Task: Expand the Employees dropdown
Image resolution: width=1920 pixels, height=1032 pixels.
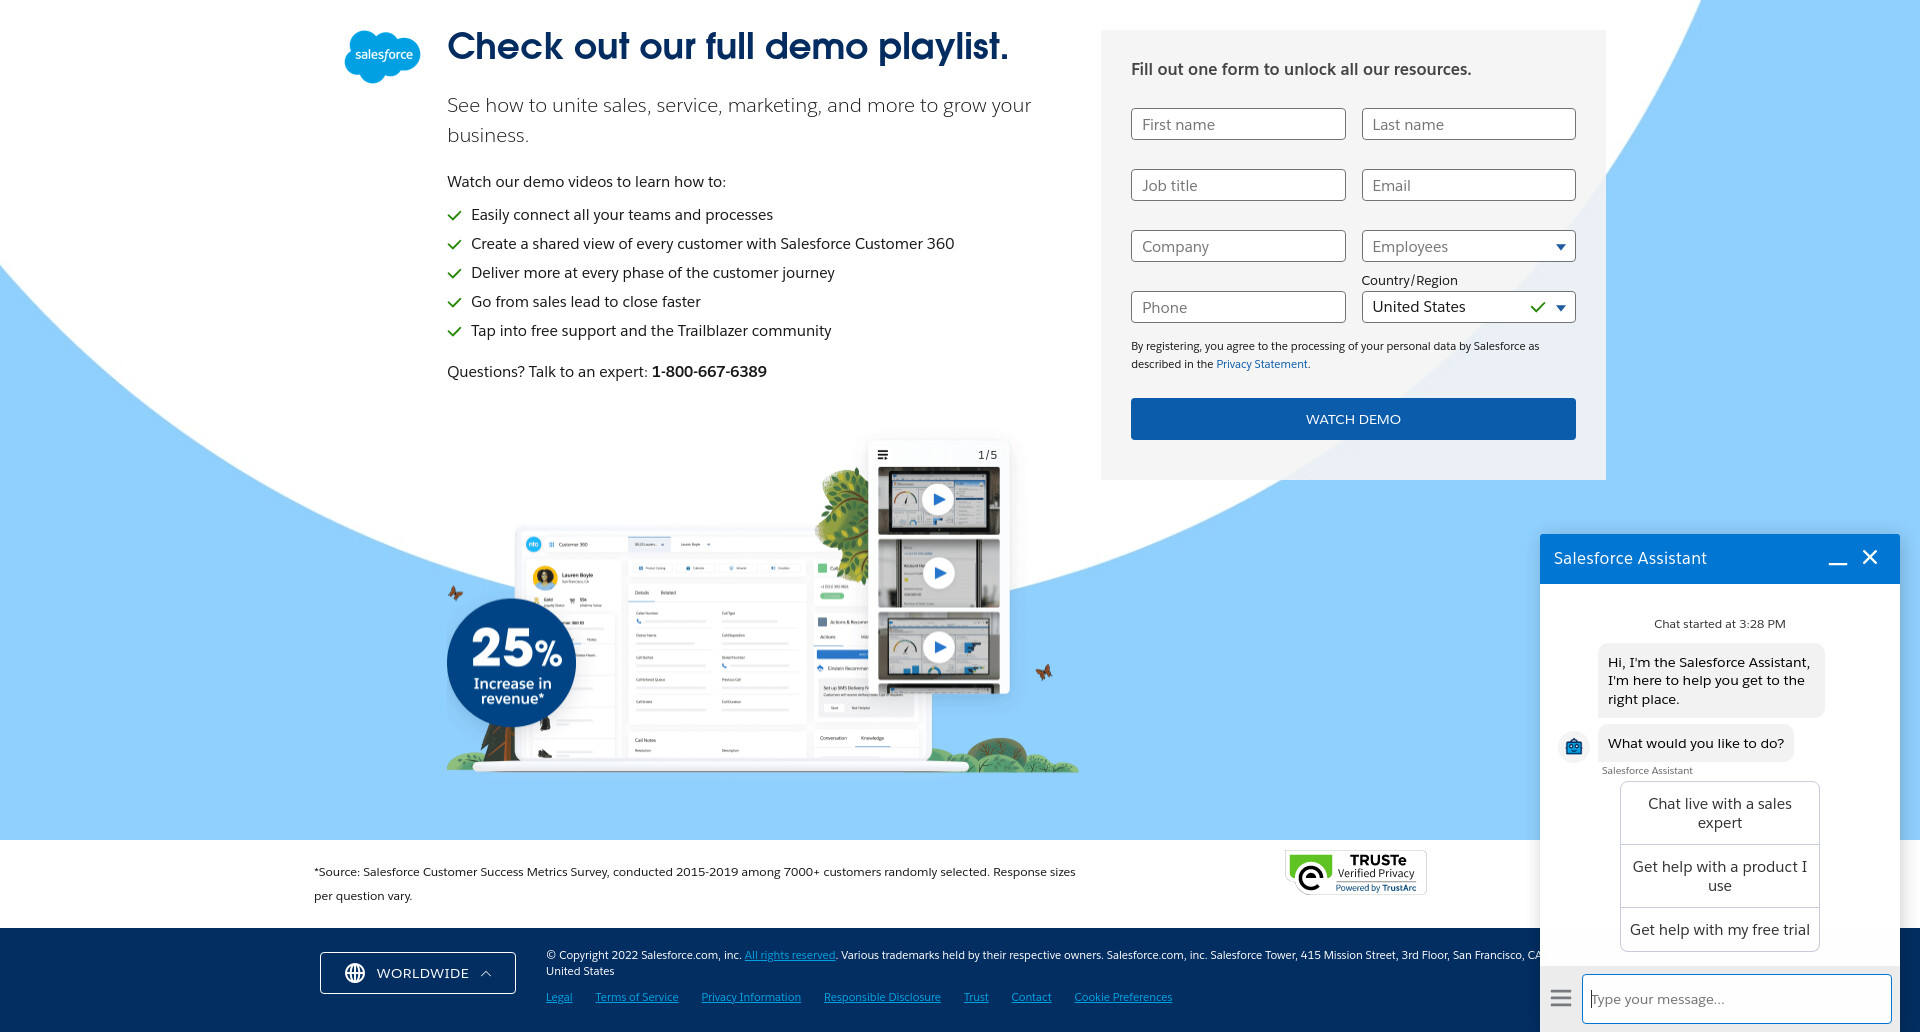Action: point(1468,246)
